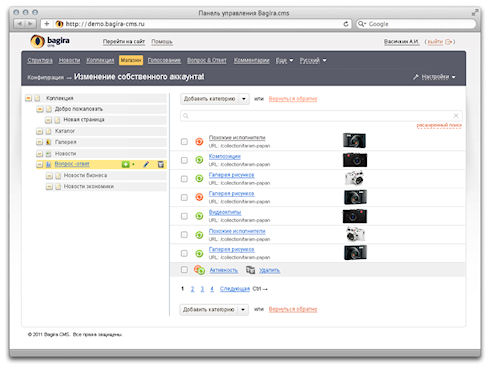This screenshot has height=370, width=490.
Task: Tick the checkbox for last Галерея рисунков row
Action: (x=184, y=254)
